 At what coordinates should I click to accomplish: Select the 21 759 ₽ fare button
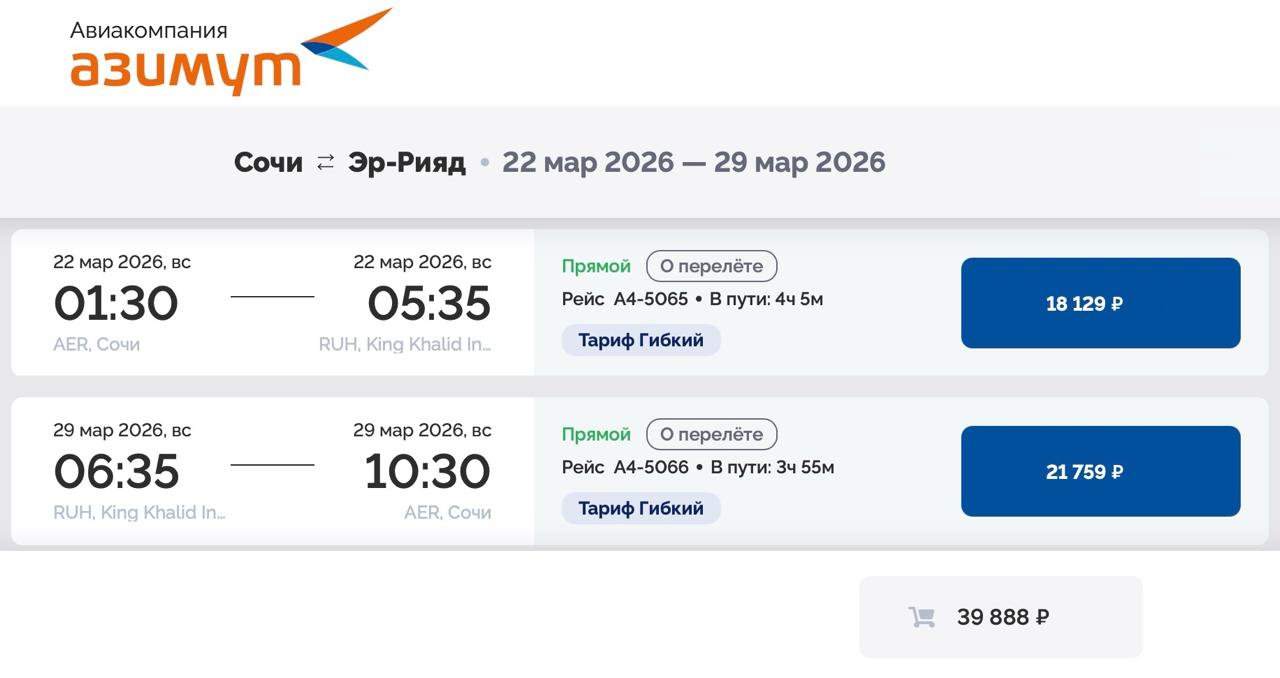pos(1100,471)
